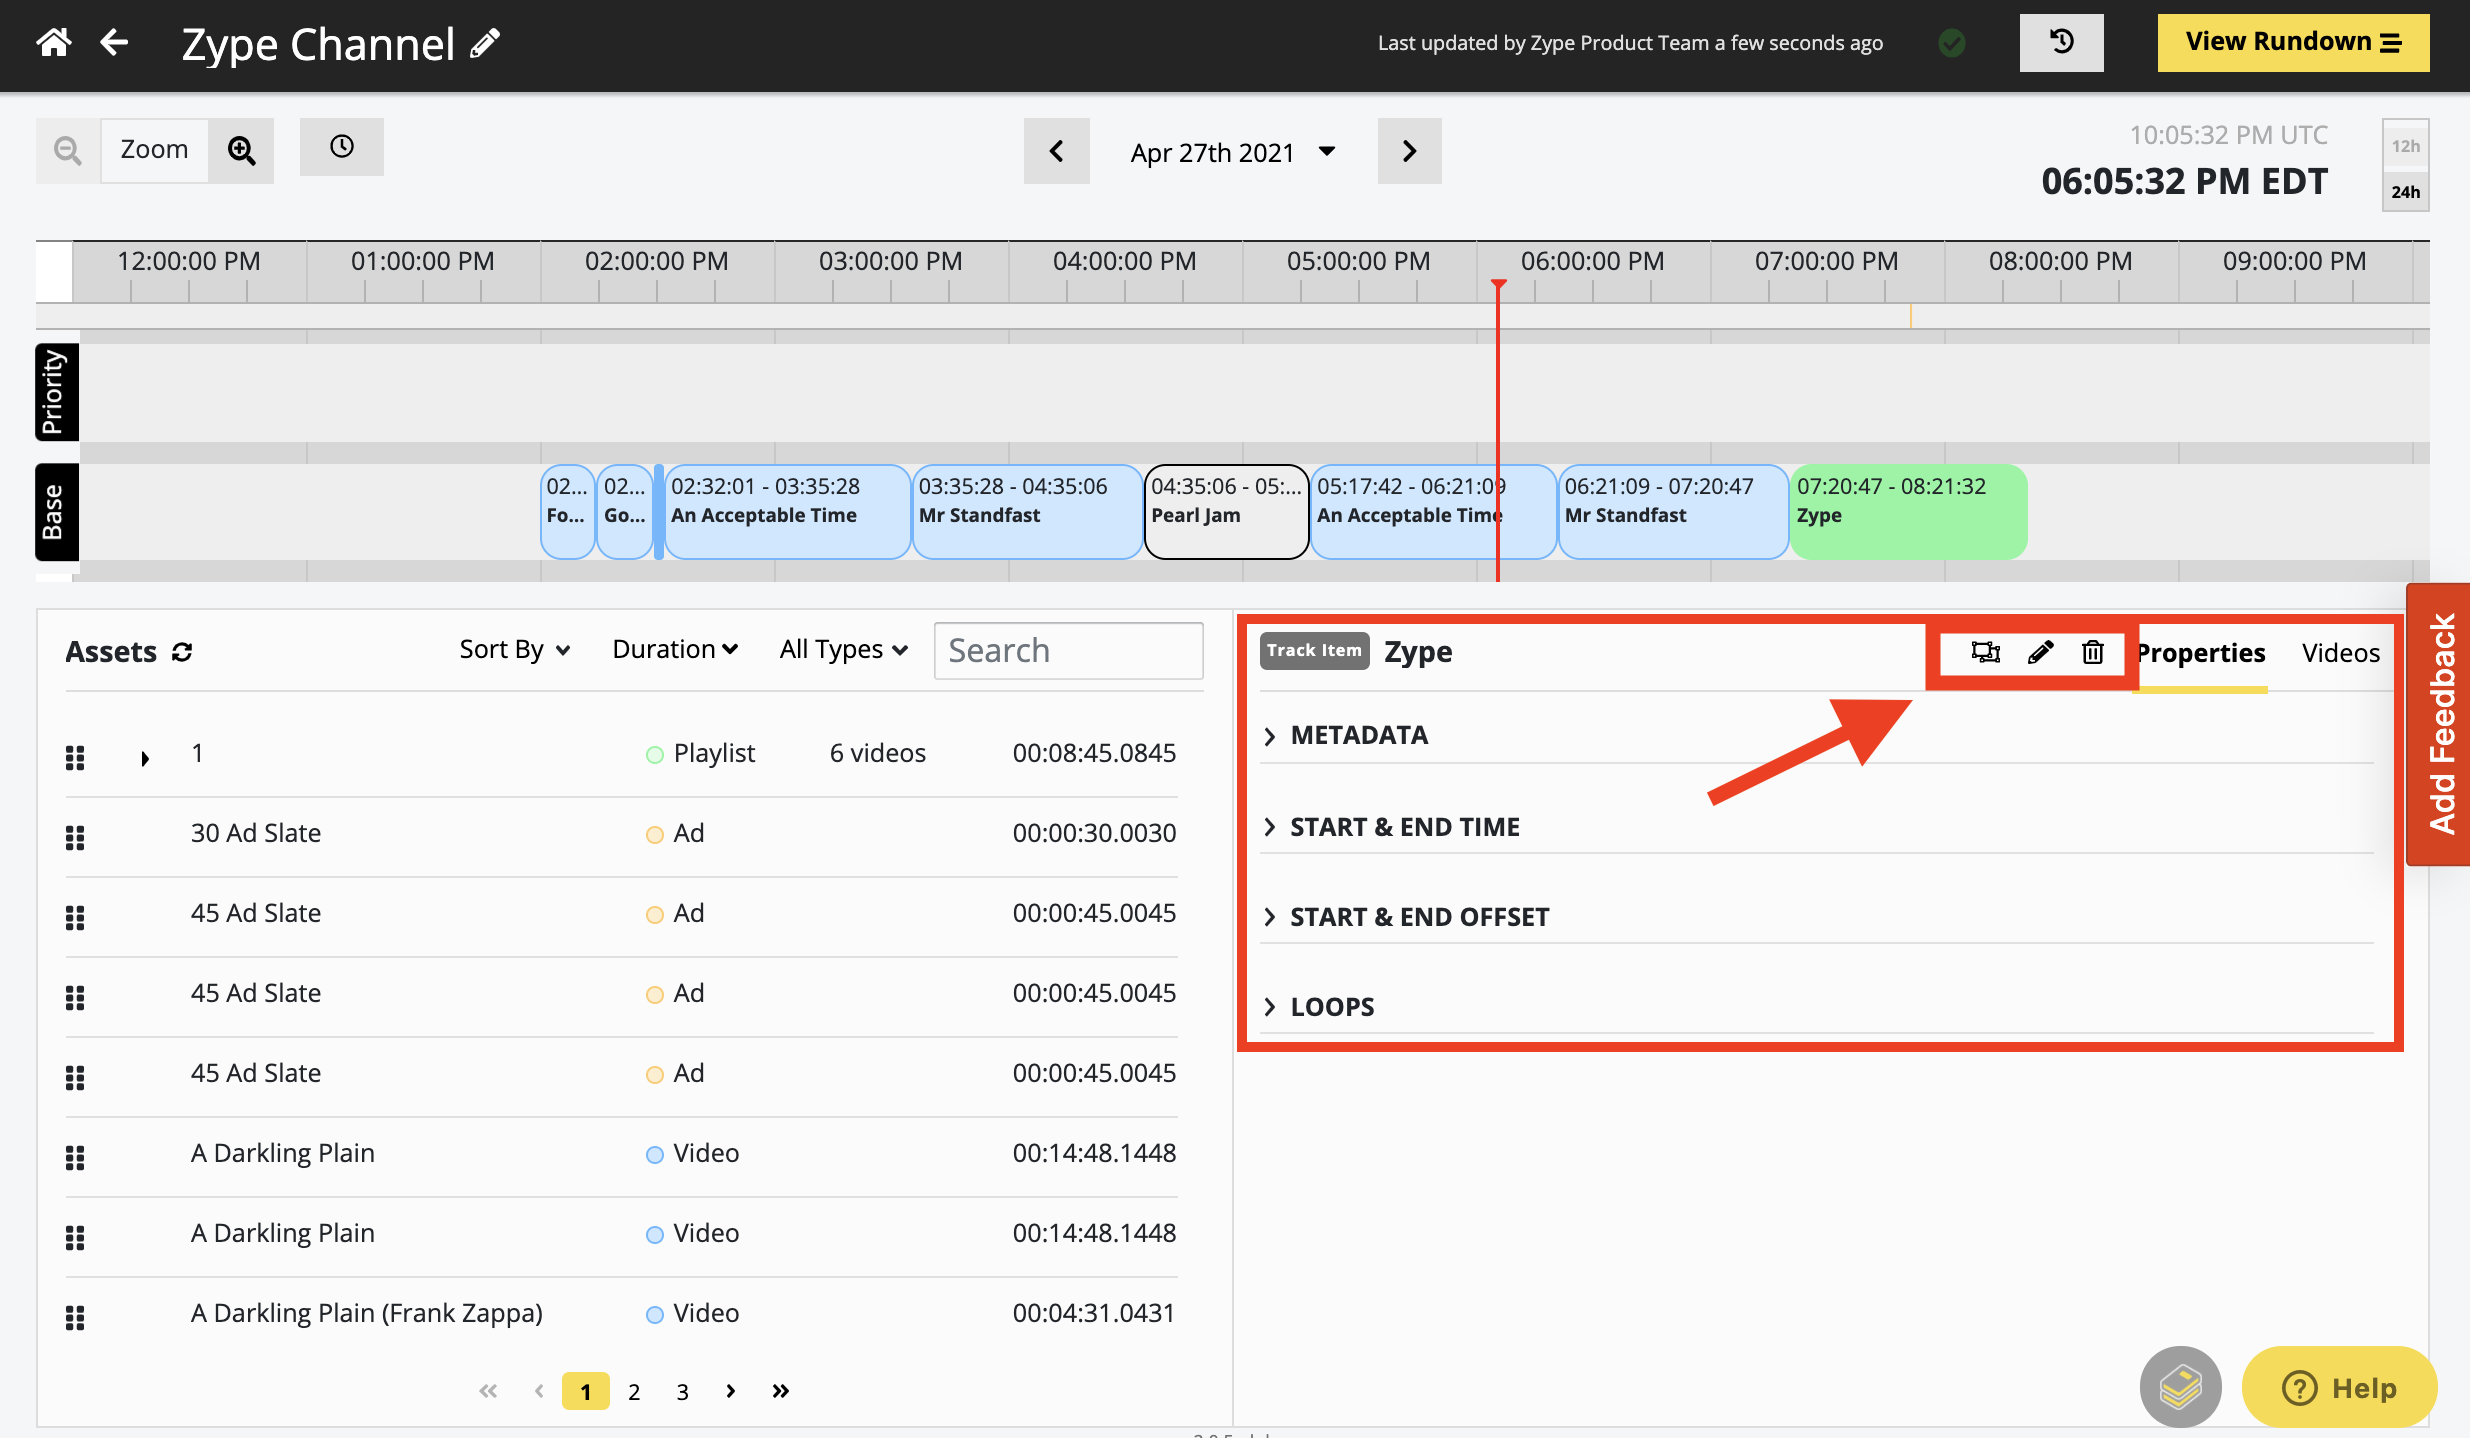The height and width of the screenshot is (1438, 2470).
Task: Click in the assets Search field
Action: pos(1068,651)
